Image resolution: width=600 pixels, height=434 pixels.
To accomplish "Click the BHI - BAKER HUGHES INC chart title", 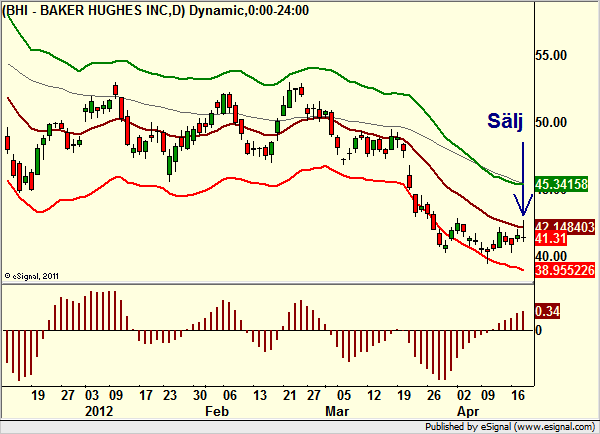I will point(155,10).
